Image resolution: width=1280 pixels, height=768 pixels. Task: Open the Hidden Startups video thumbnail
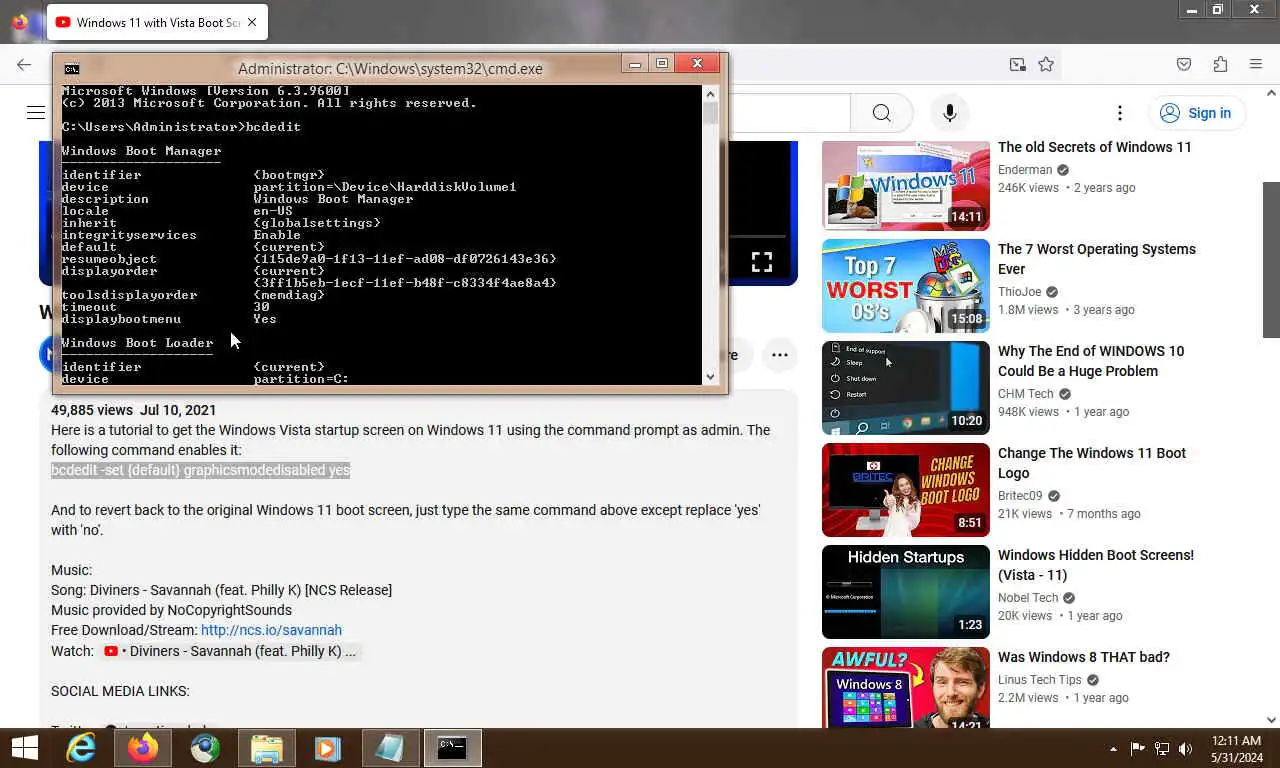(x=906, y=593)
